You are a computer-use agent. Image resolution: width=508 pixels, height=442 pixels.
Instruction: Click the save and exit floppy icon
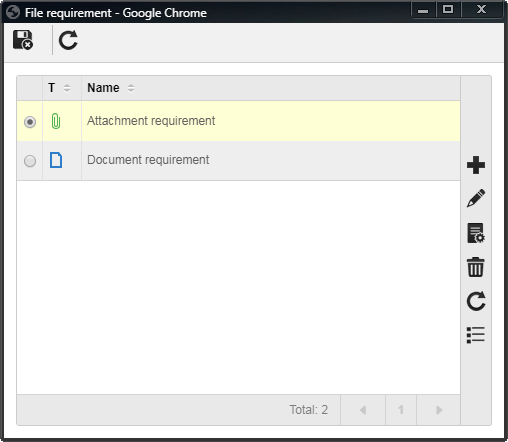coord(23,40)
